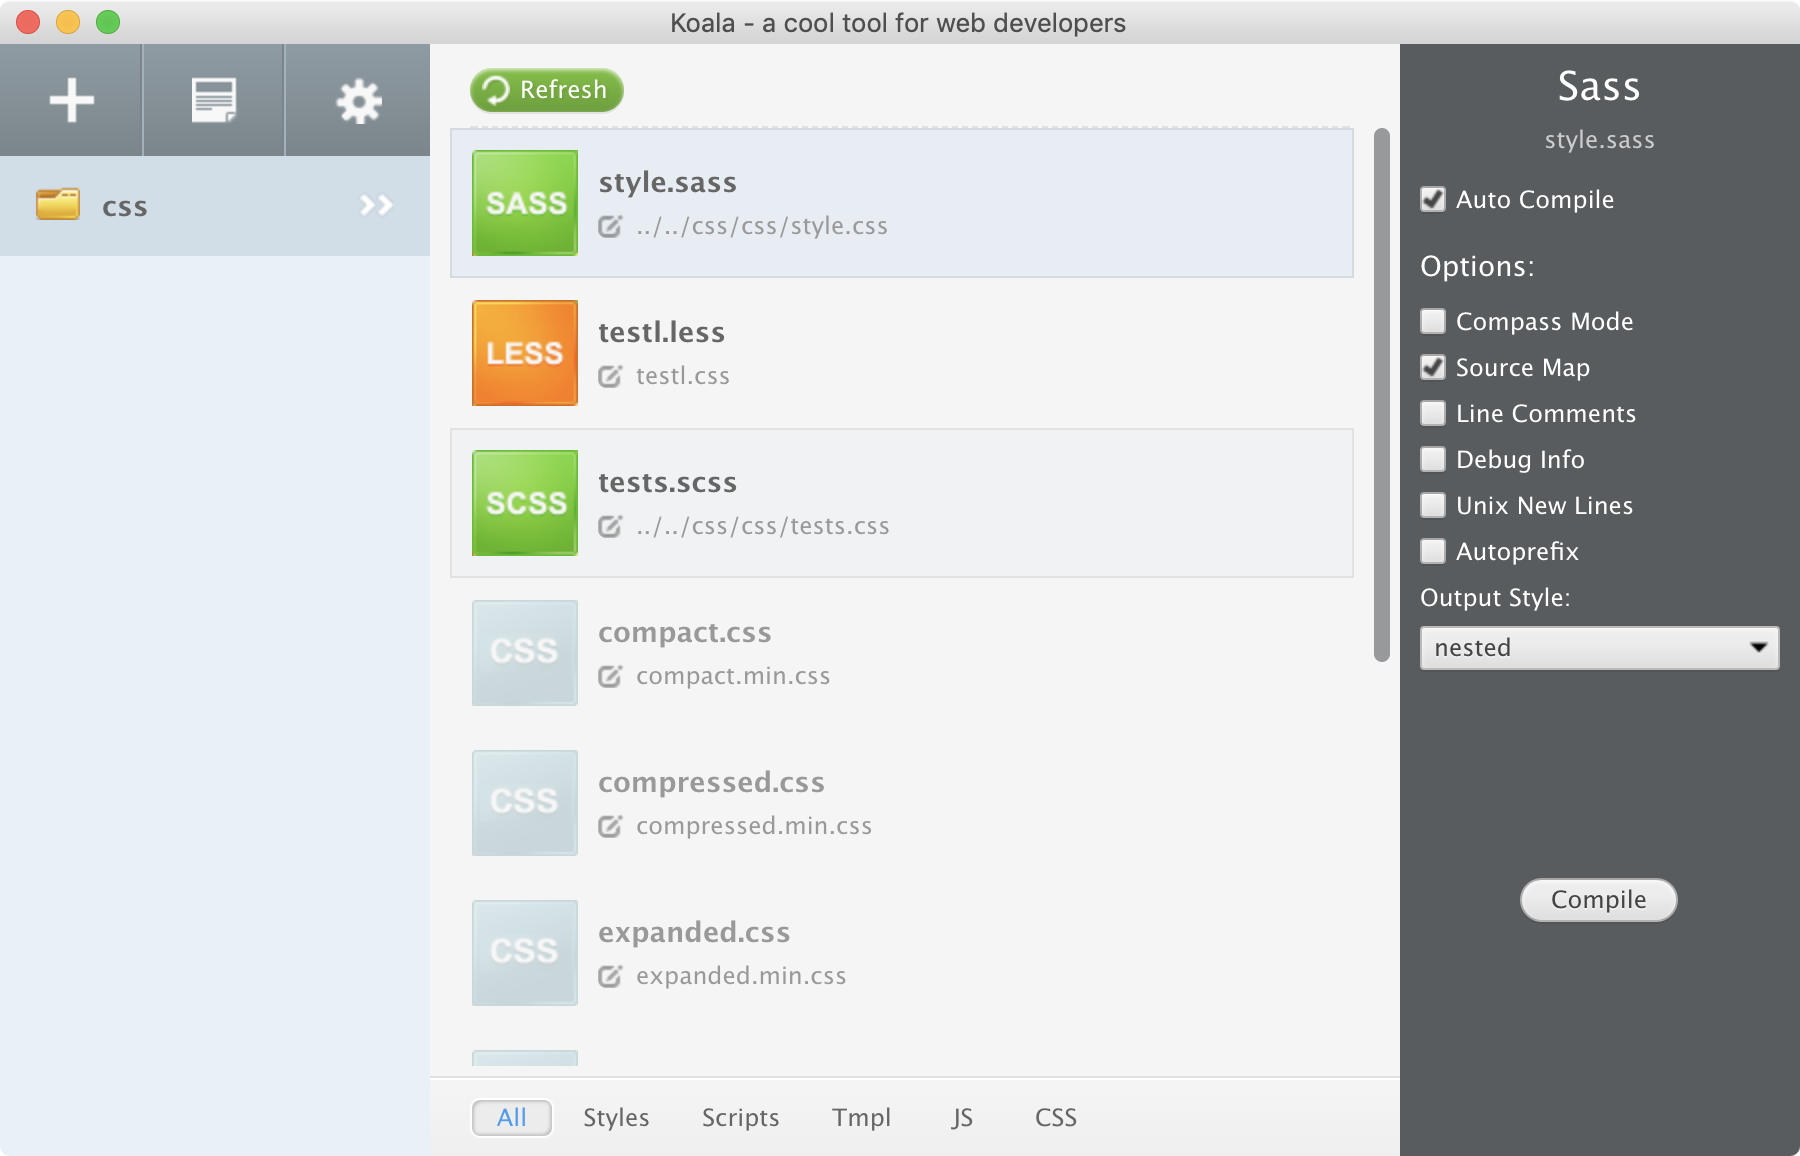
Task: Click the file list vertical scrollbar
Action: point(1382,395)
